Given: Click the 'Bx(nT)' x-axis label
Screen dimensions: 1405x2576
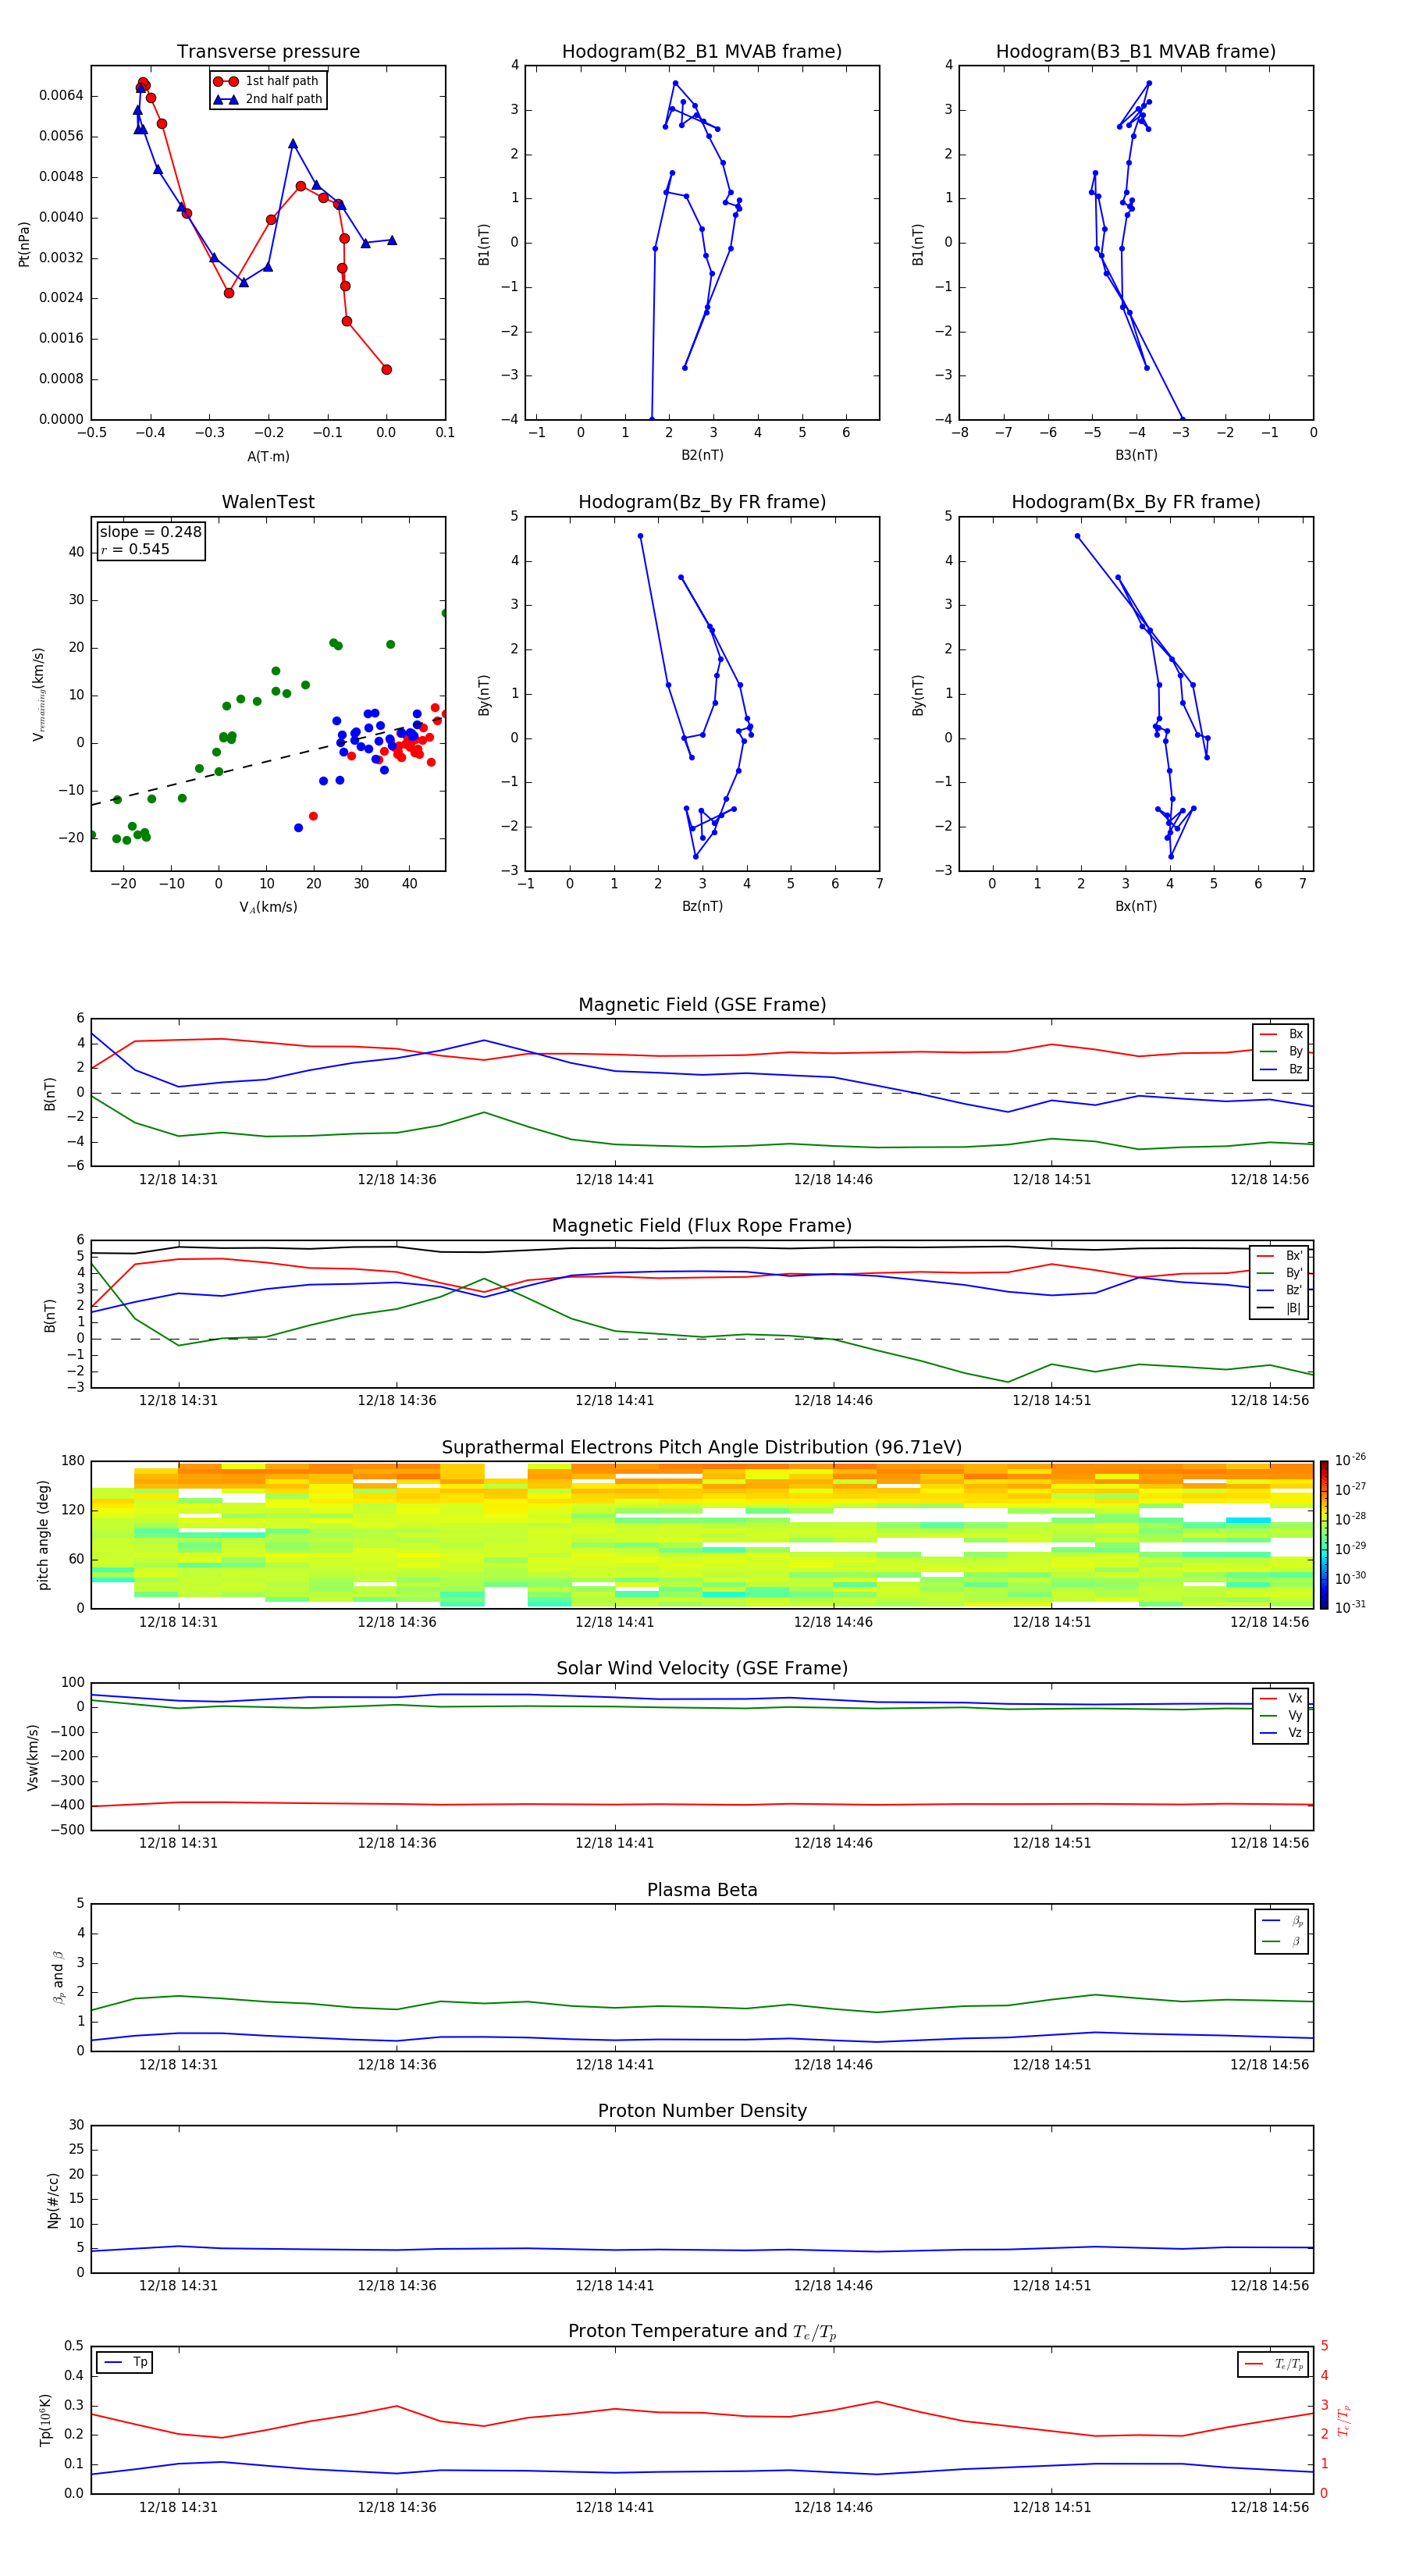Looking at the screenshot, I should coord(1136,906).
